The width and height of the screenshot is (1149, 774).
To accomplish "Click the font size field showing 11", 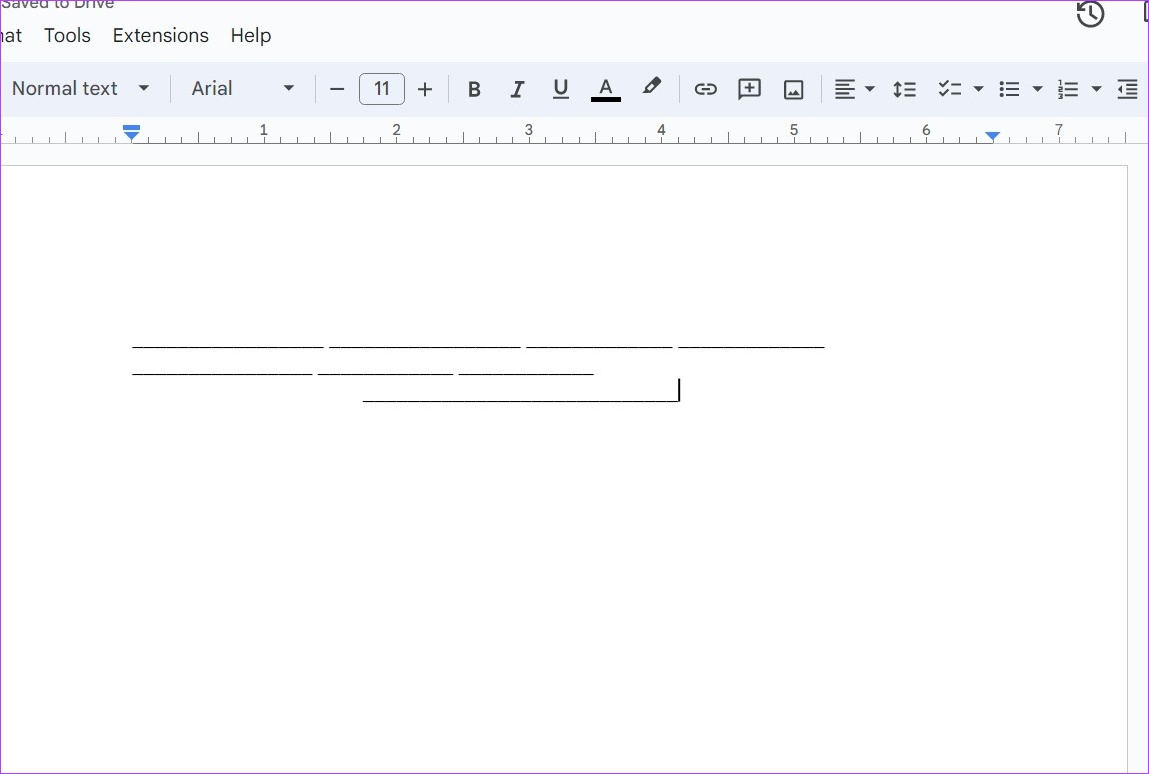I will point(382,89).
